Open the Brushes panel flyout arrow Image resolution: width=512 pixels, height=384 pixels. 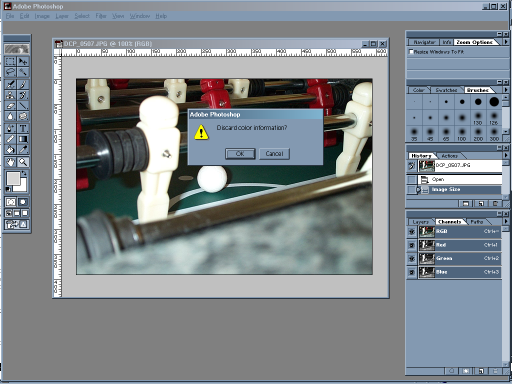coord(506,90)
